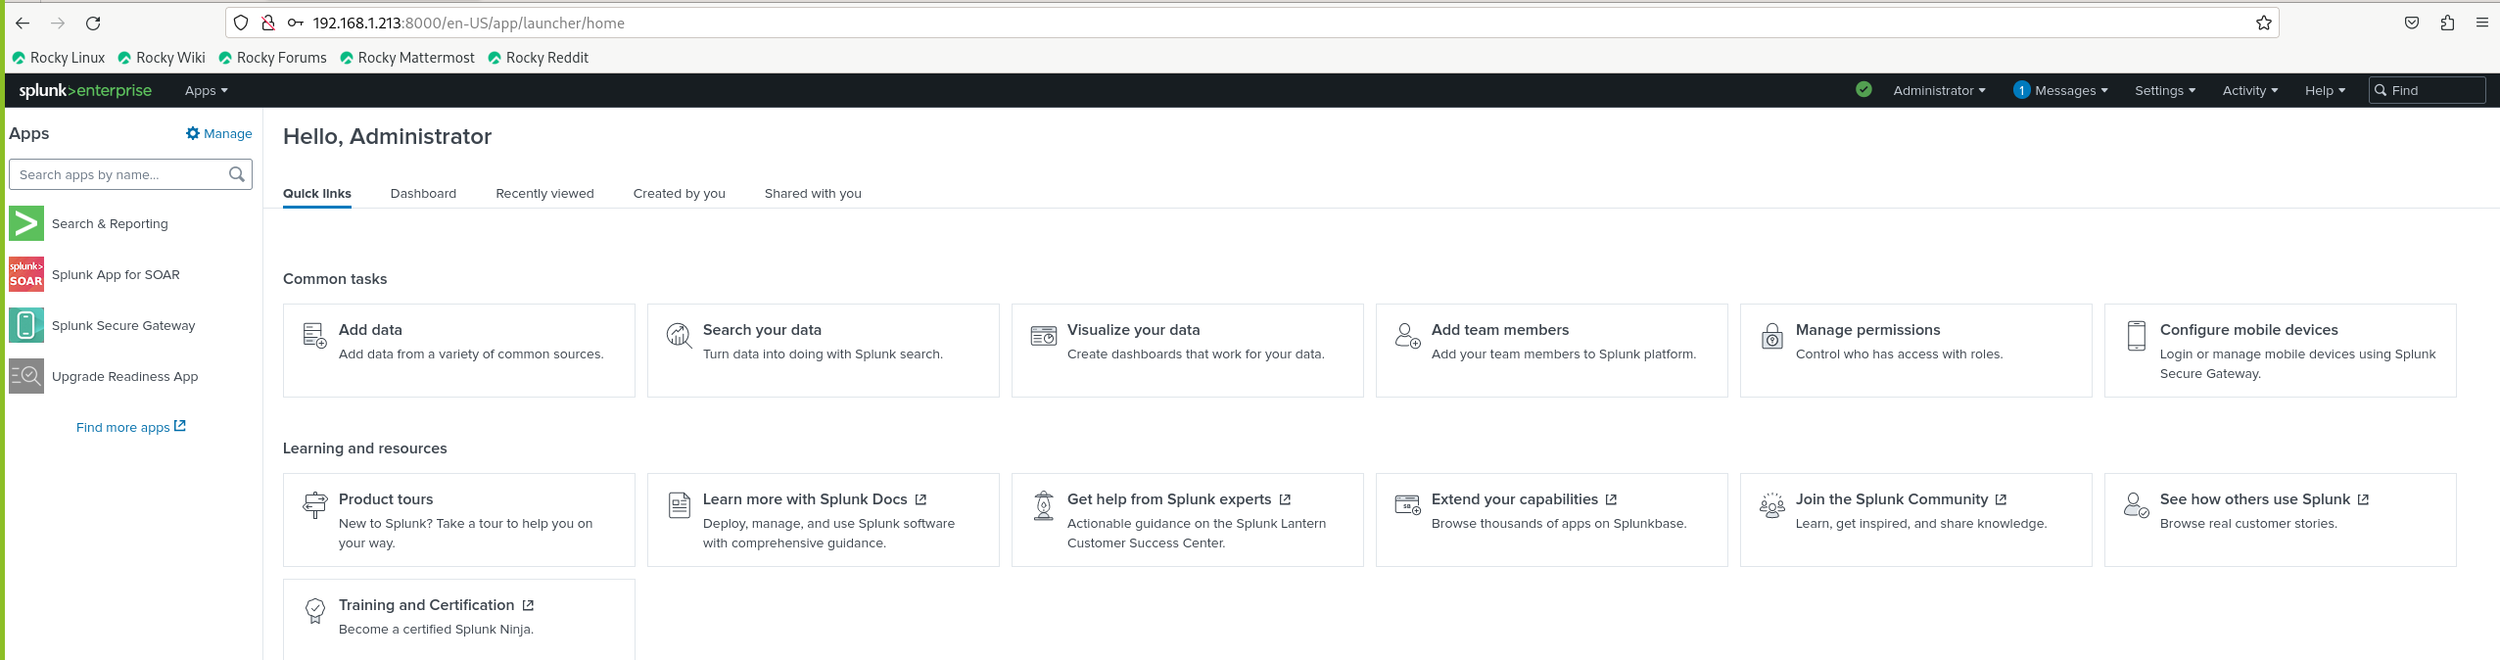Expand the Activity dropdown
2500x660 pixels.
click(2250, 90)
